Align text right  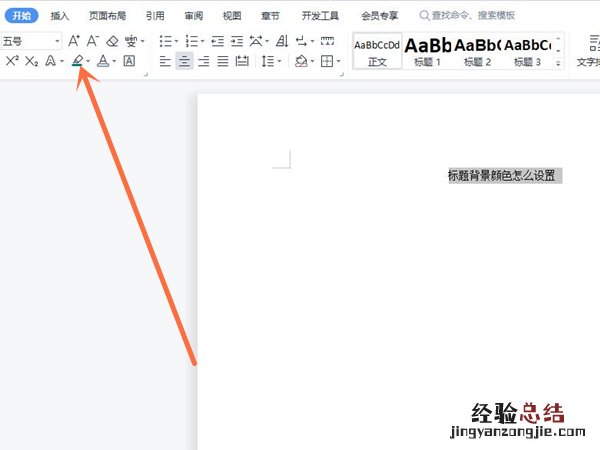click(x=204, y=61)
